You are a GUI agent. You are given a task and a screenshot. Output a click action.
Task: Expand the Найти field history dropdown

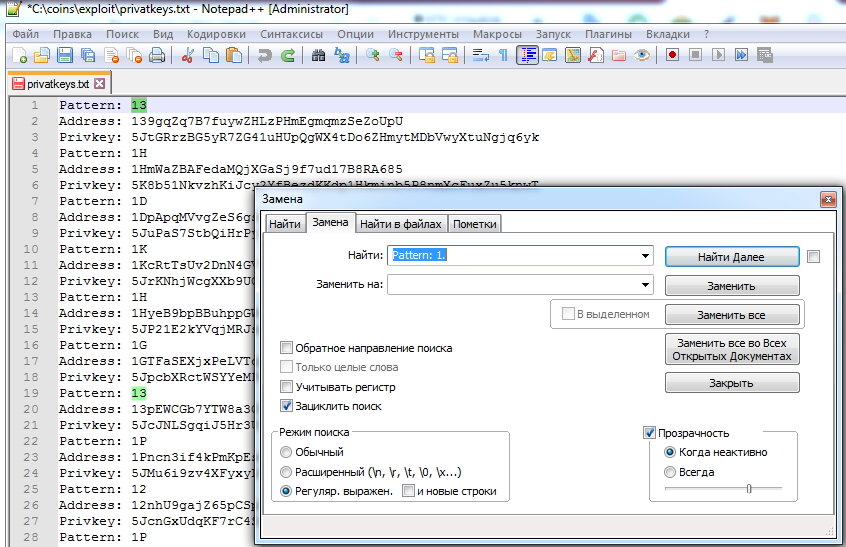tap(645, 256)
